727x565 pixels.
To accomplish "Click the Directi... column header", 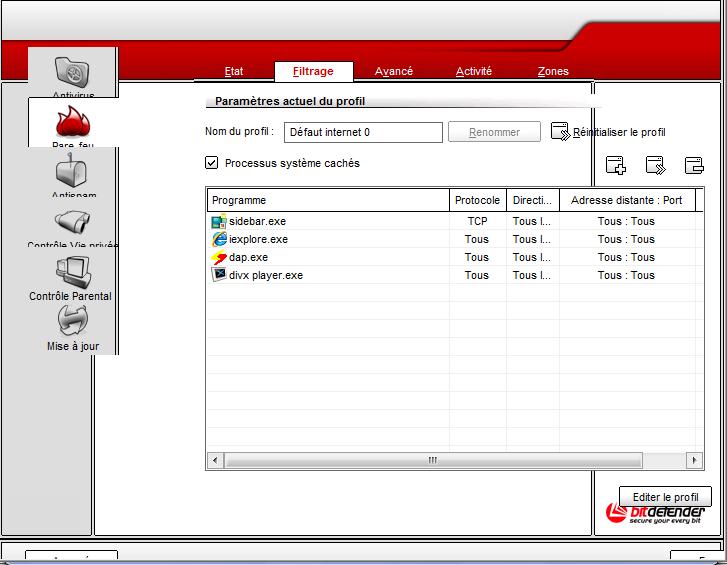I will 533,200.
